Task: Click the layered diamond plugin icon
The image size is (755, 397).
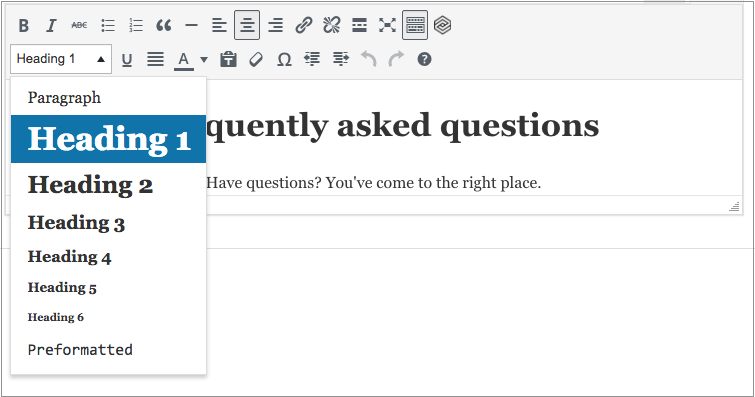Action: click(443, 25)
